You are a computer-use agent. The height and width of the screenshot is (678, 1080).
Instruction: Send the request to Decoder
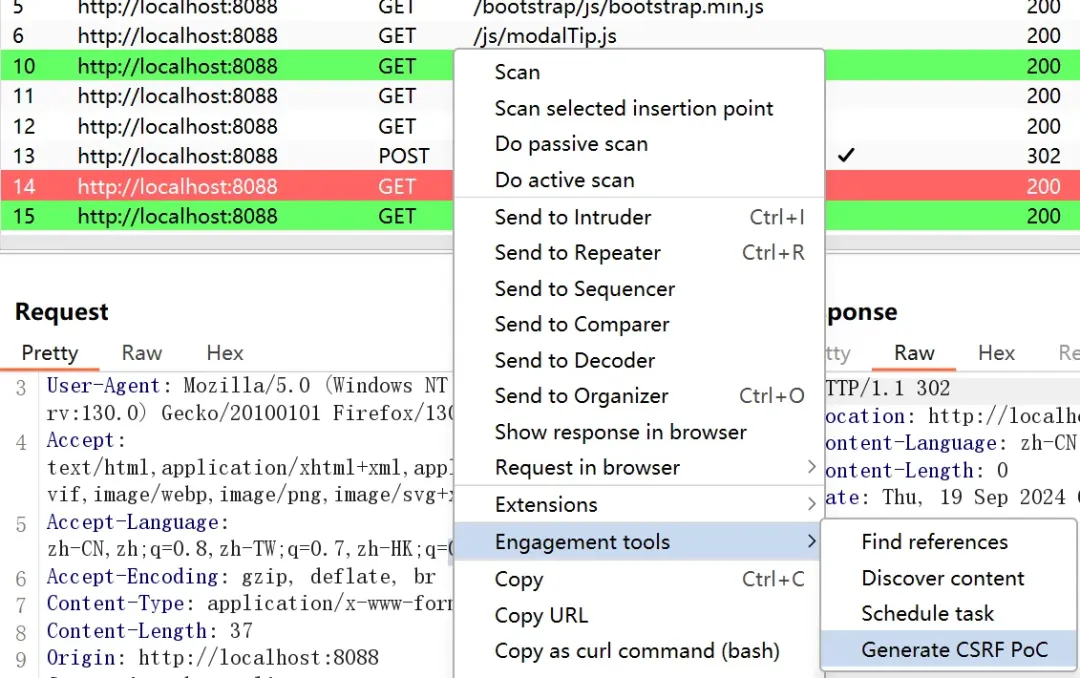click(x=575, y=360)
